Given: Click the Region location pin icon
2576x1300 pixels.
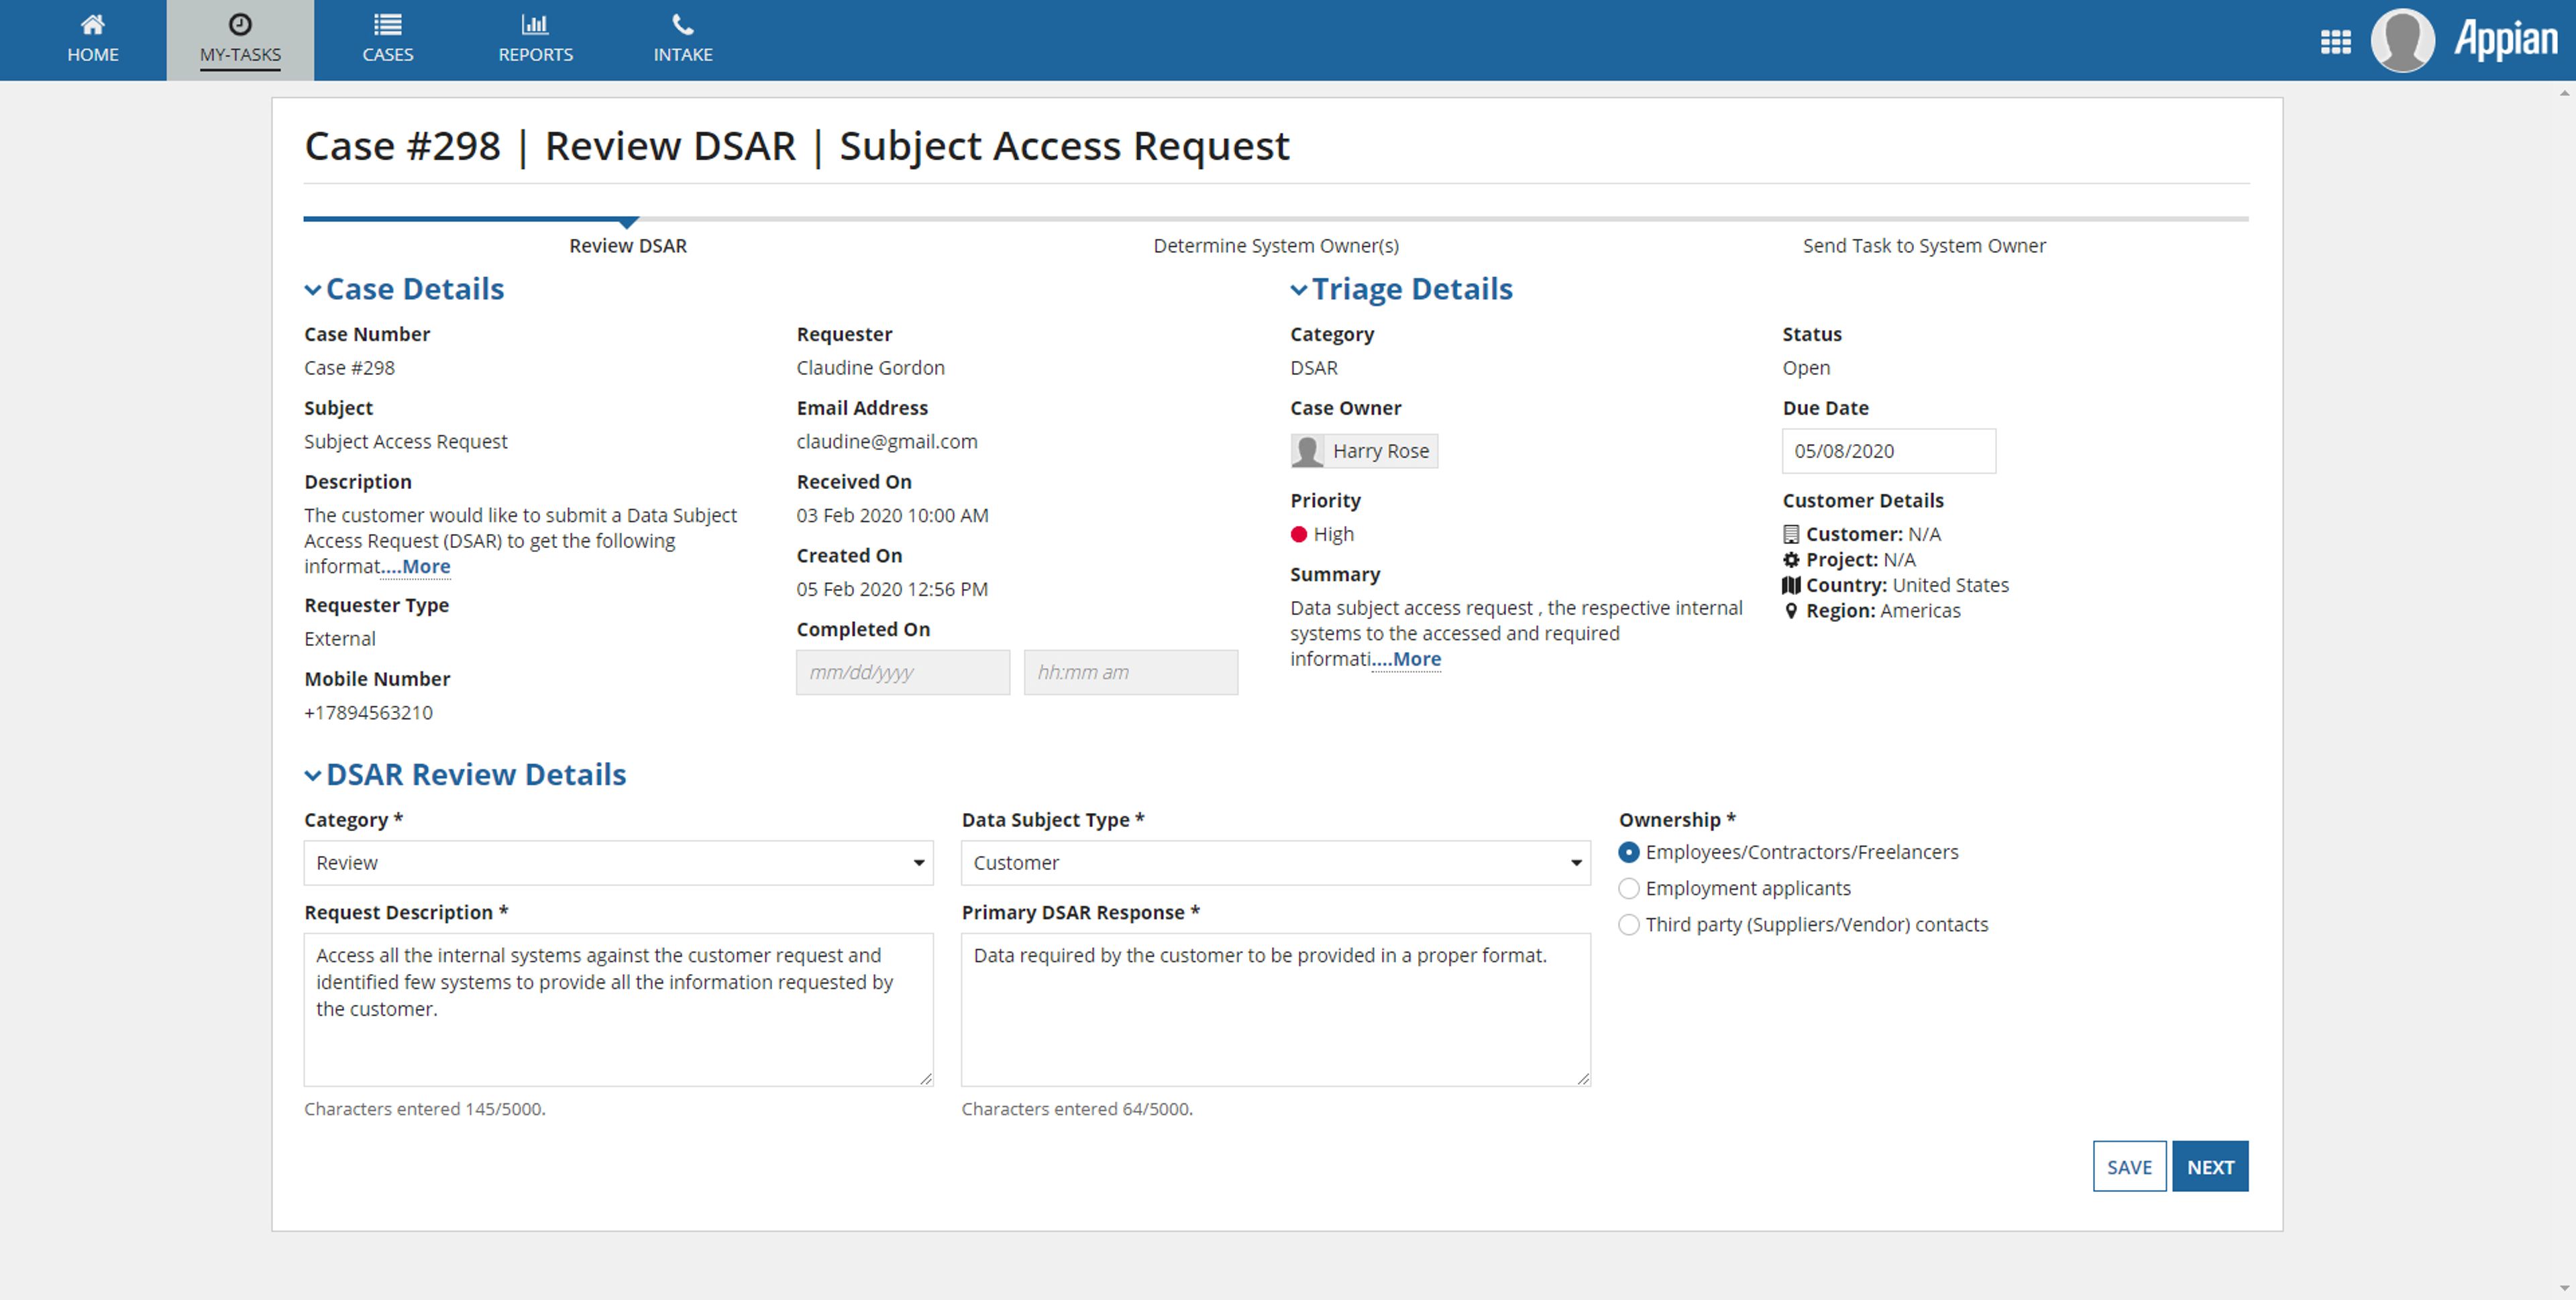Looking at the screenshot, I should (1791, 611).
